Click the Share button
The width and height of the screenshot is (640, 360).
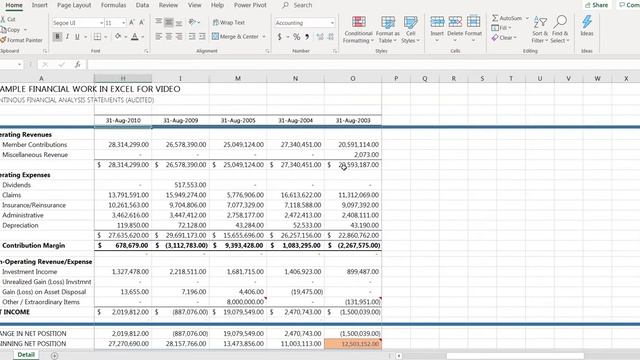coord(596,5)
